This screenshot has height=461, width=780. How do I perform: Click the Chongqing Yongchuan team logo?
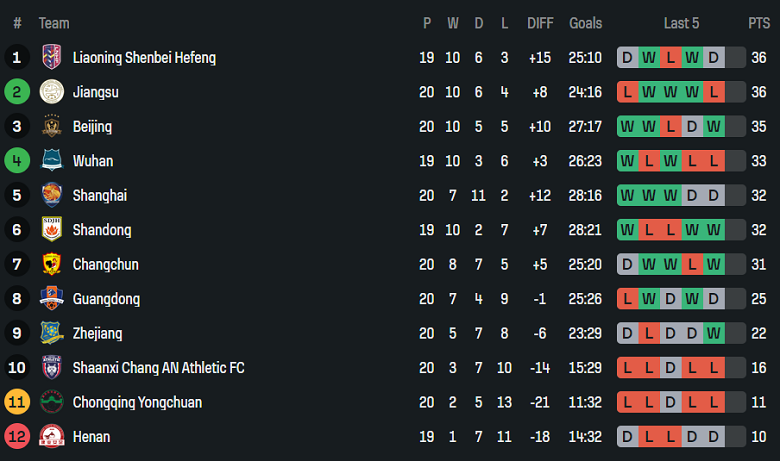(51, 403)
